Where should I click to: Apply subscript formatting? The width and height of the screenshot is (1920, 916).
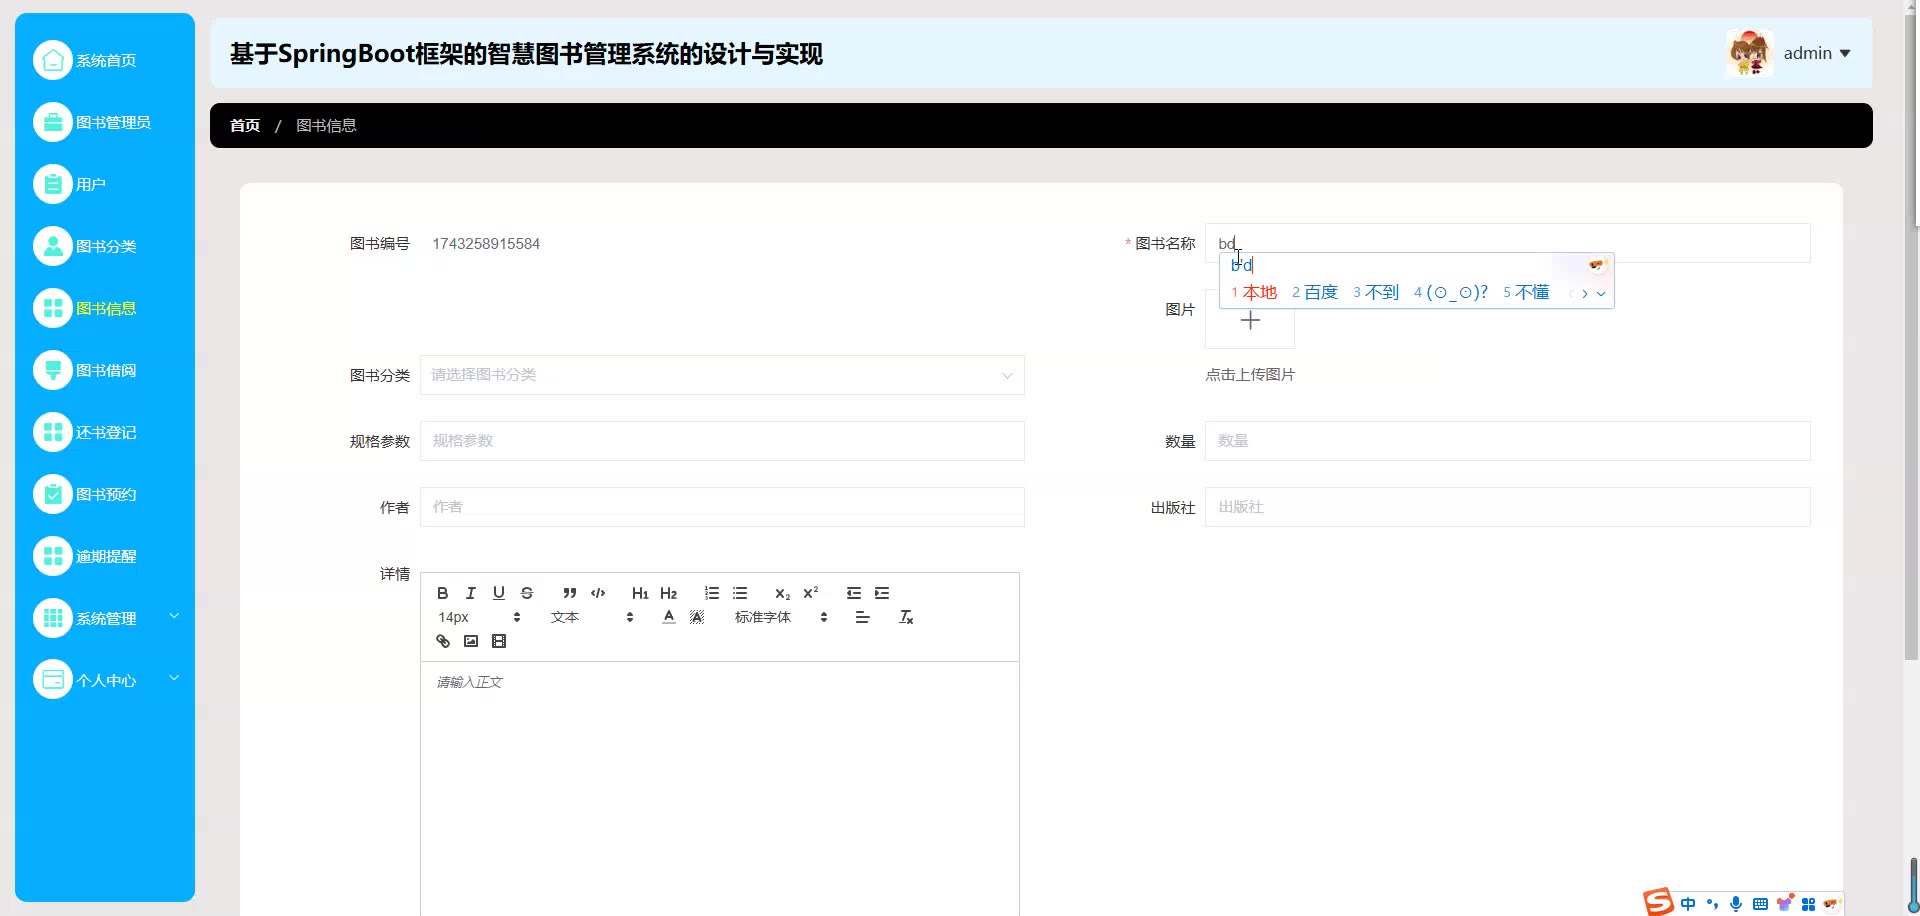[x=783, y=593]
